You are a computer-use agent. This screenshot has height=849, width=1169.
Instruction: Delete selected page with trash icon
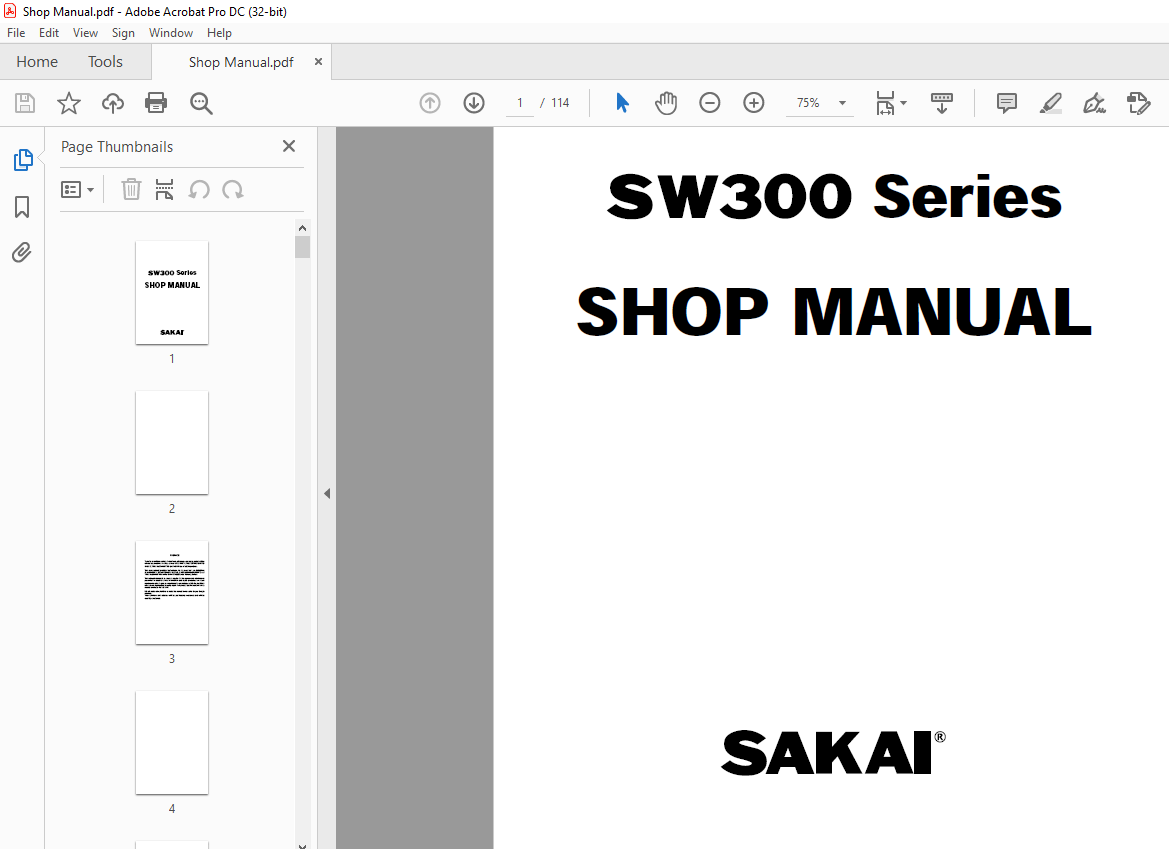[131, 189]
